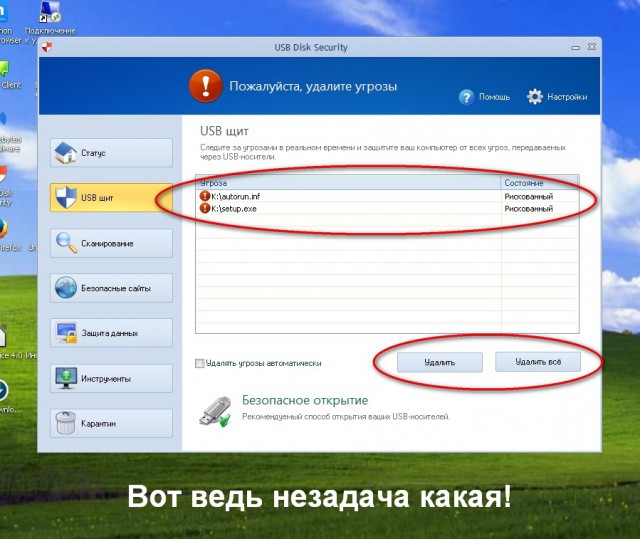The image size is (640, 539).
Task: Click the house icon next to Статус
Action: (65, 153)
